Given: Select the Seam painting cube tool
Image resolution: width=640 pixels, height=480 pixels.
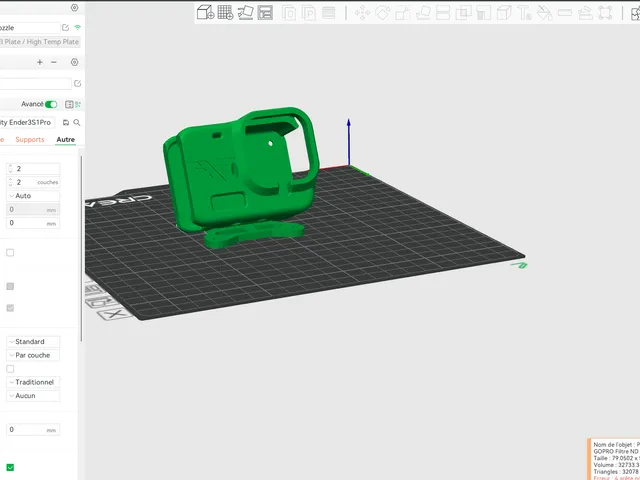Looking at the screenshot, I should pyautogui.click(x=504, y=13).
